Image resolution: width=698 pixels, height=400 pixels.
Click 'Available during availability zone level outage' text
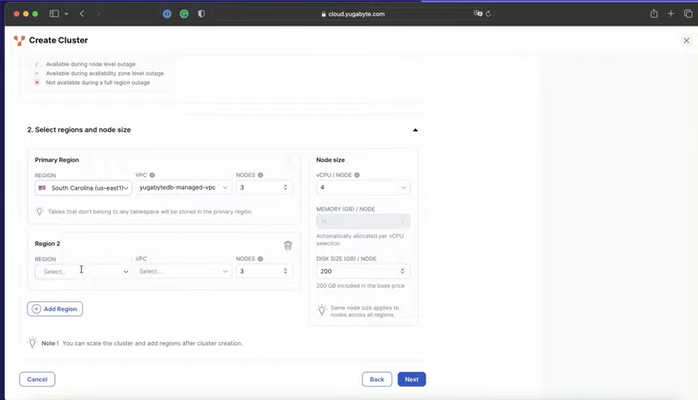[x=105, y=73]
